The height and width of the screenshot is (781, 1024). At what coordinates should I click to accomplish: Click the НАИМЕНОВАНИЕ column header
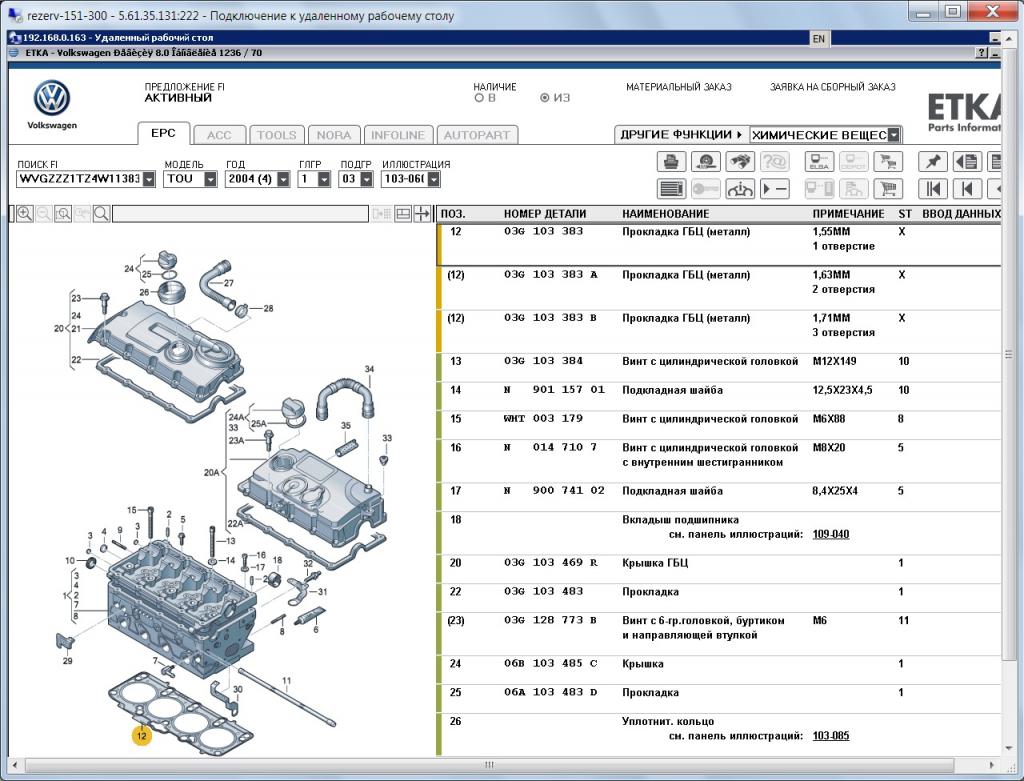[665, 214]
